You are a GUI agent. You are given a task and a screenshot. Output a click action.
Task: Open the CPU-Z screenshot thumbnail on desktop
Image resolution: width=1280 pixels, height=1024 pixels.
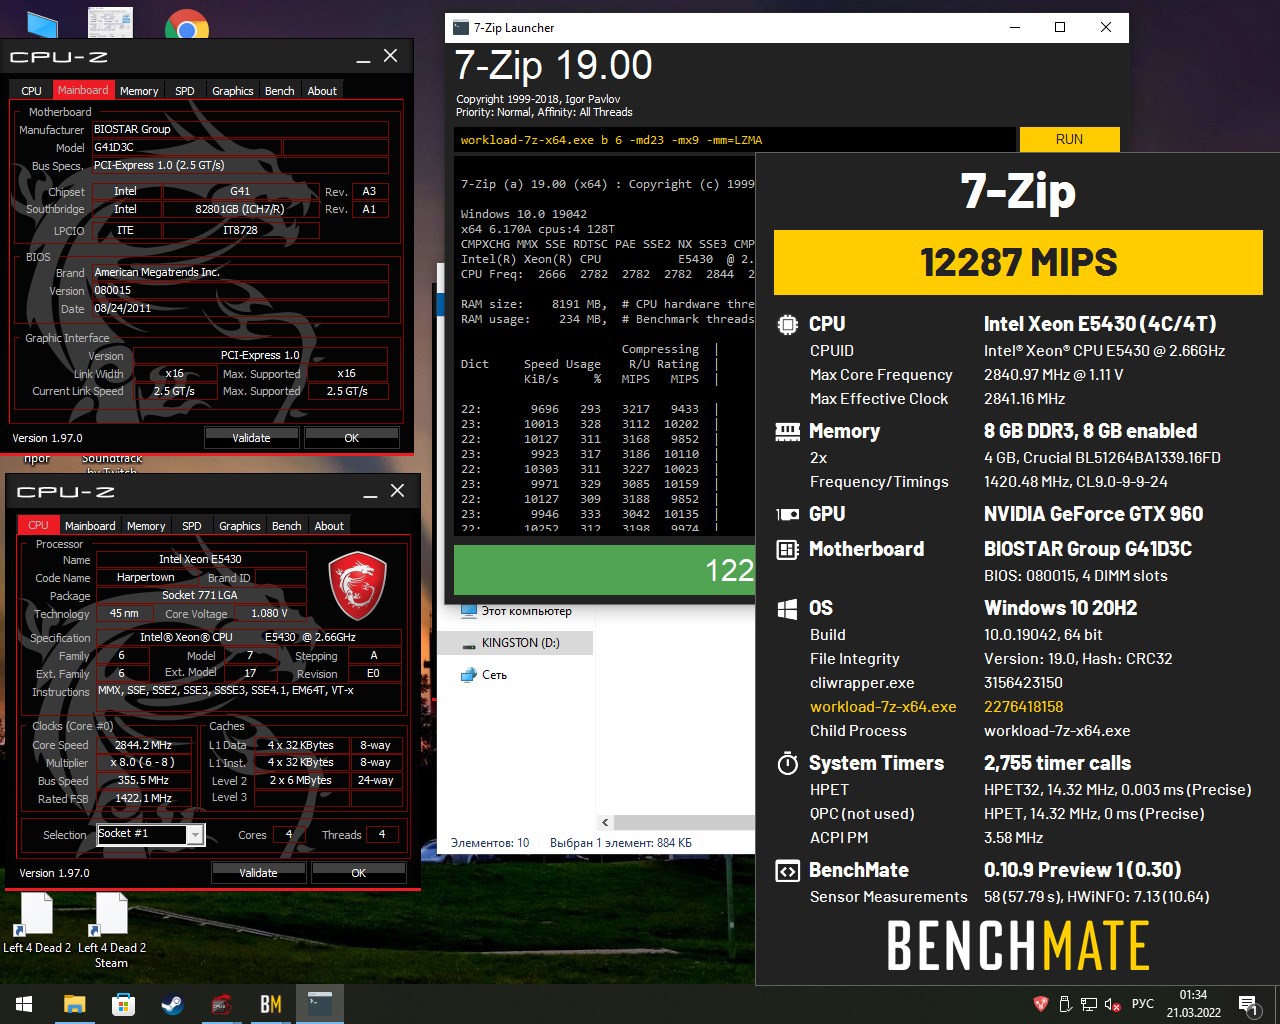(110, 24)
